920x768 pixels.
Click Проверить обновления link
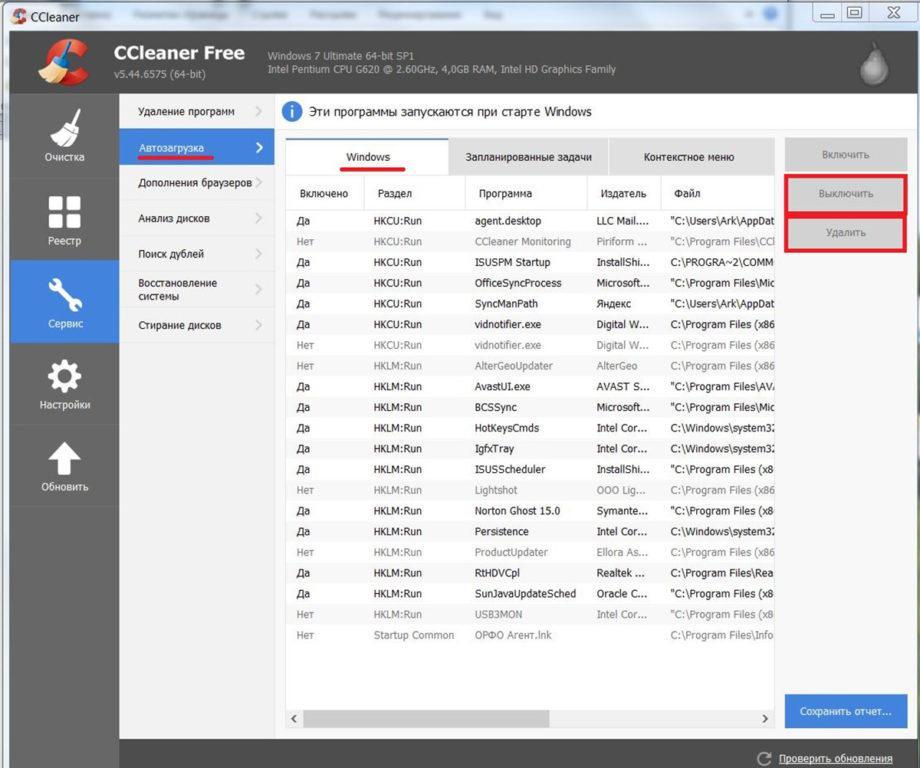coord(836,759)
